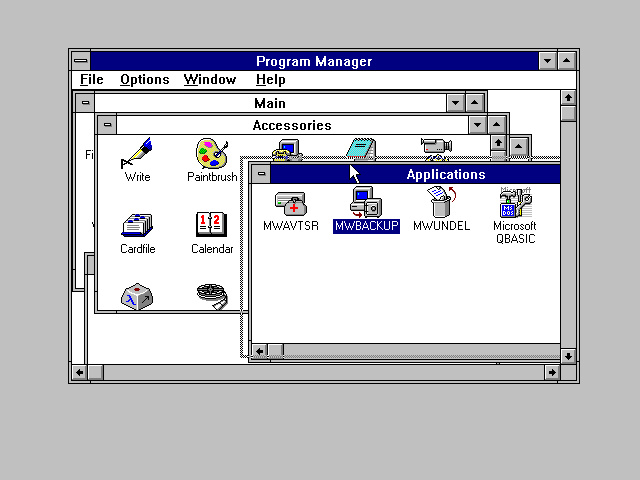Click the Program Manager title bar
This screenshot has width=640, height=480.
314,61
